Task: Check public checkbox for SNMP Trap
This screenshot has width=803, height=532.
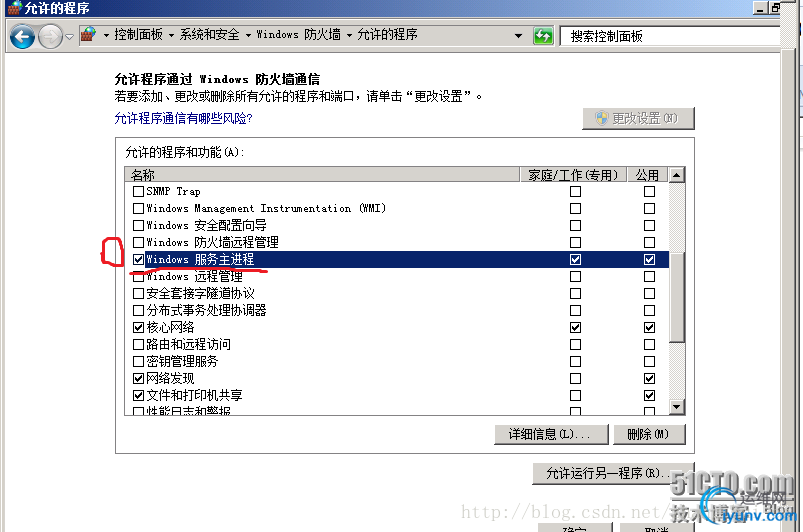Action: [649, 191]
